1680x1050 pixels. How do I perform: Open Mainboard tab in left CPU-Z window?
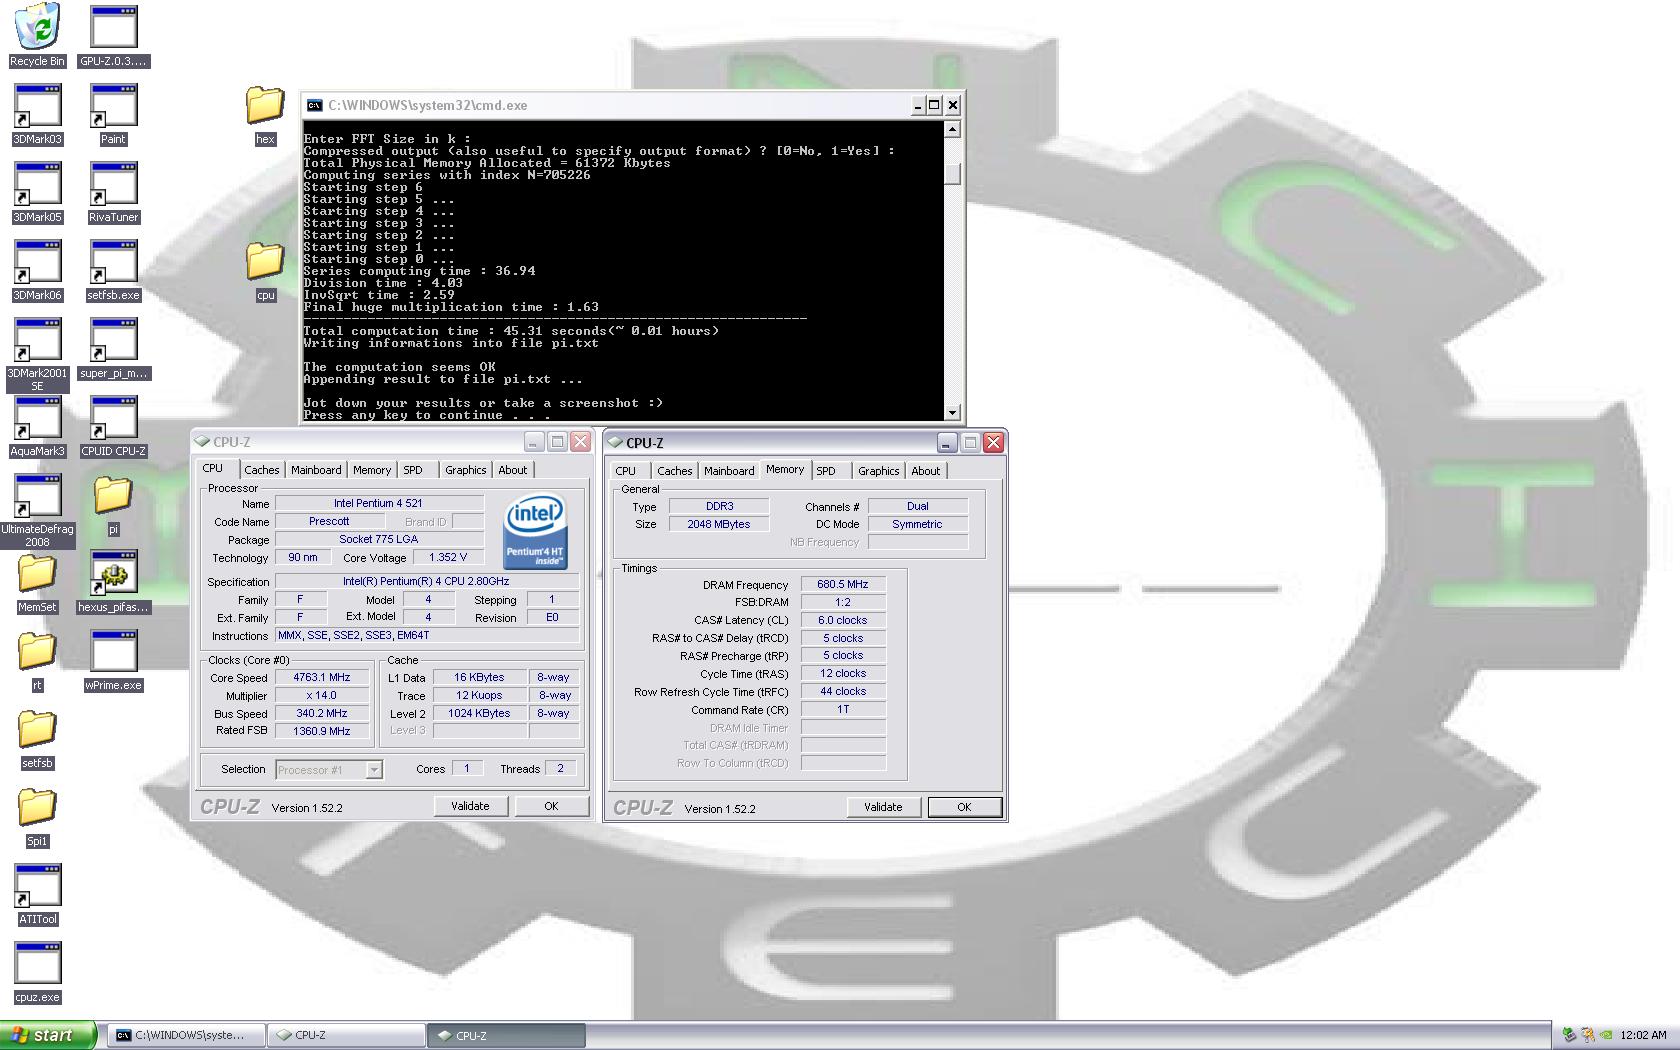(316, 470)
